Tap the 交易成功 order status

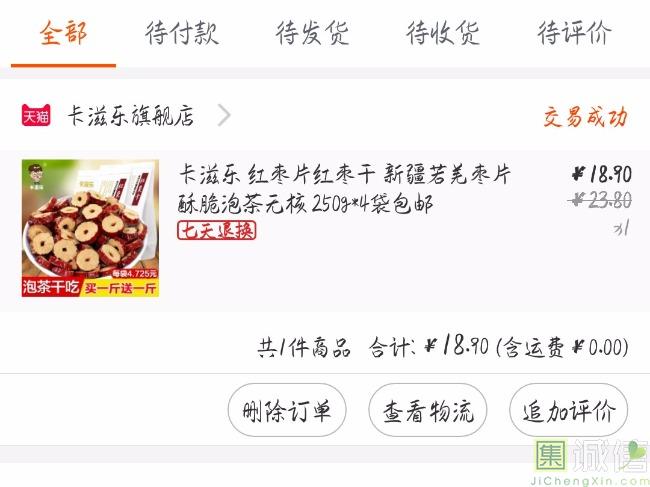point(585,116)
